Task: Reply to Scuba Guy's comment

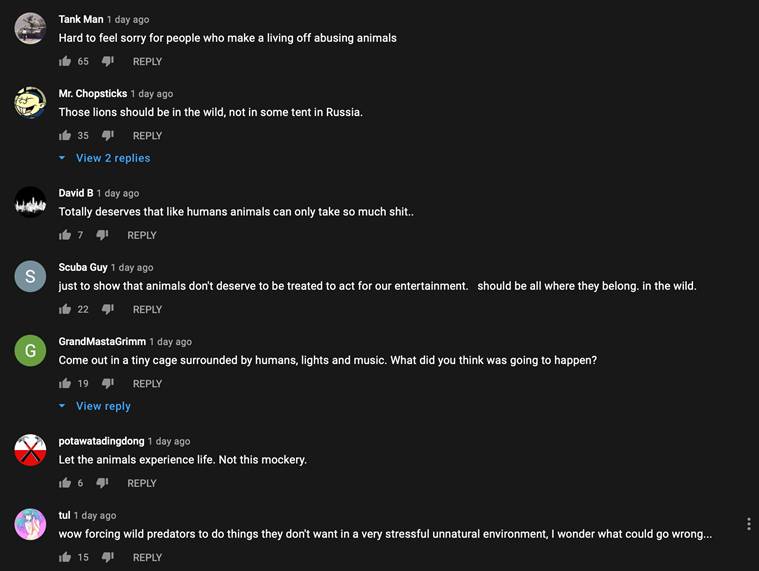Action: pos(147,310)
